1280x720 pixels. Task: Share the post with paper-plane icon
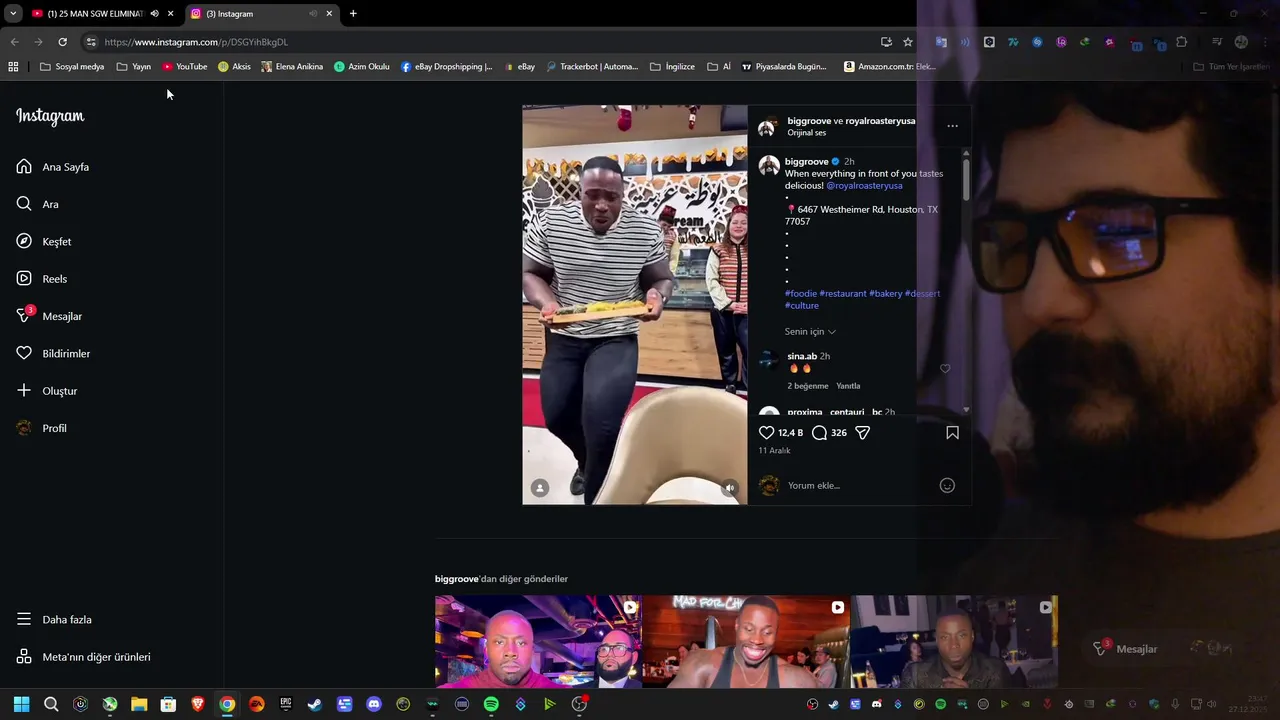(x=863, y=433)
